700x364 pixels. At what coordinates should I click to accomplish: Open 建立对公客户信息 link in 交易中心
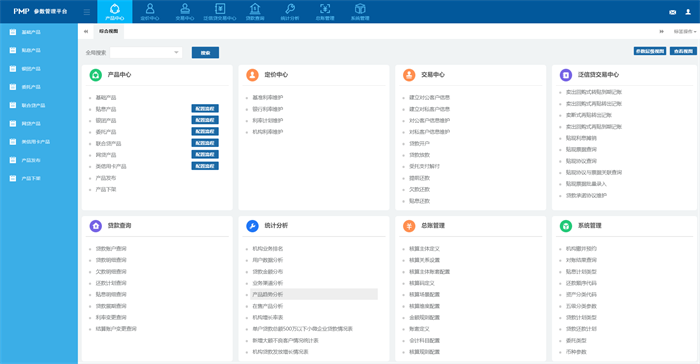(429, 97)
